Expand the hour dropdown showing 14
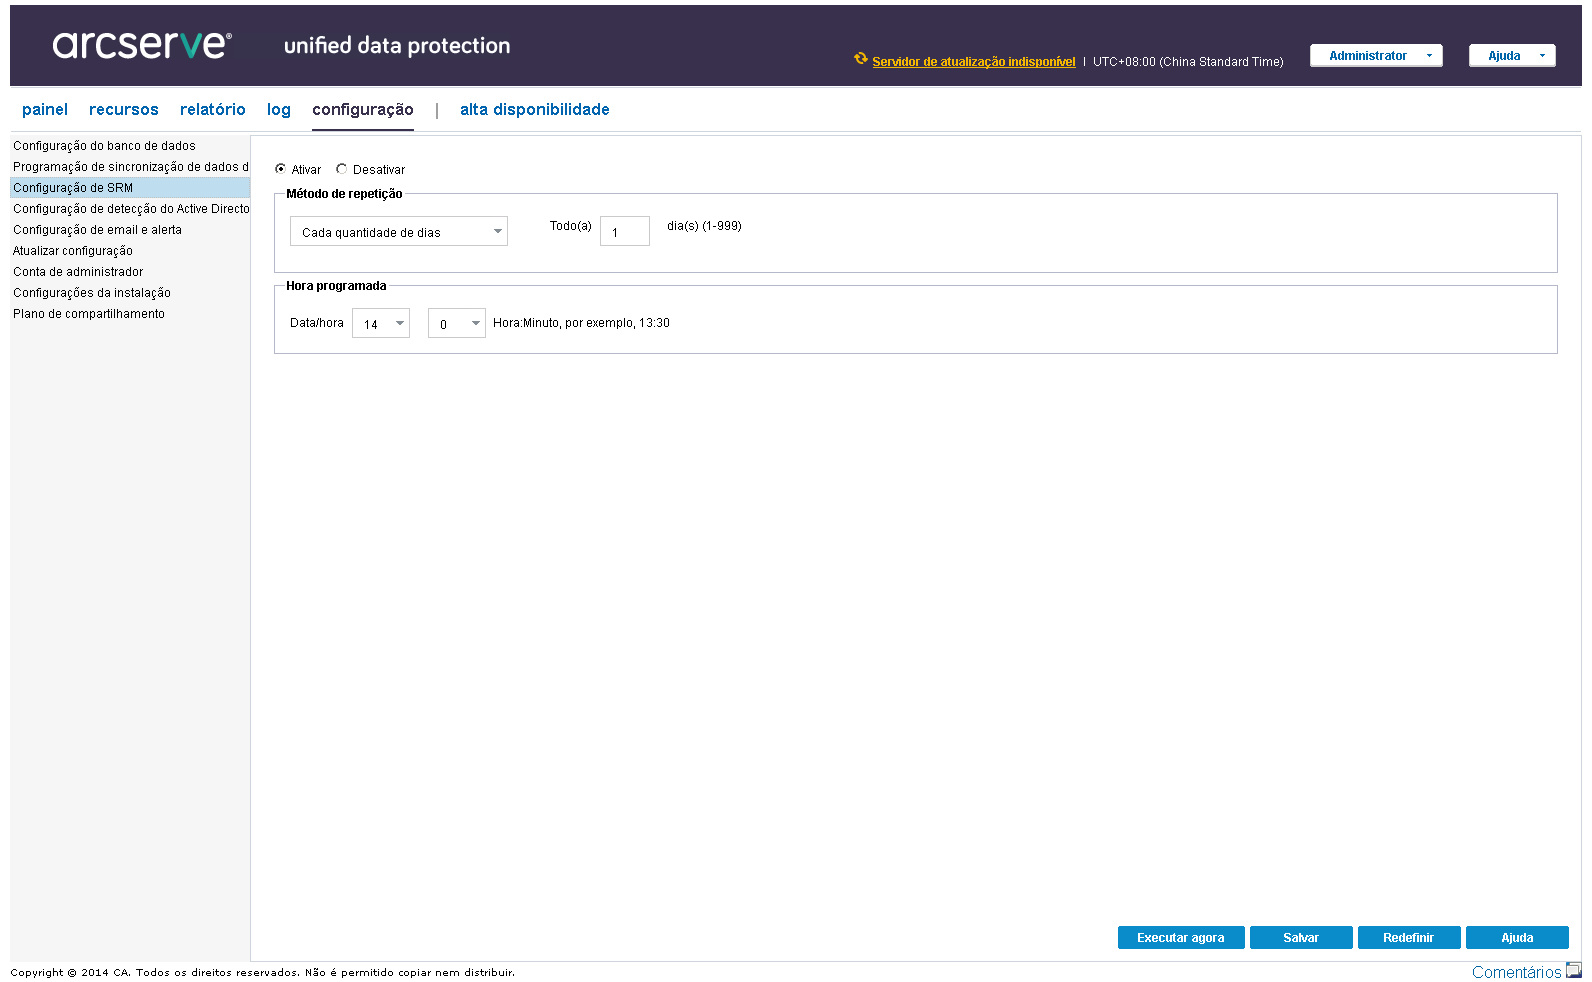 381,324
